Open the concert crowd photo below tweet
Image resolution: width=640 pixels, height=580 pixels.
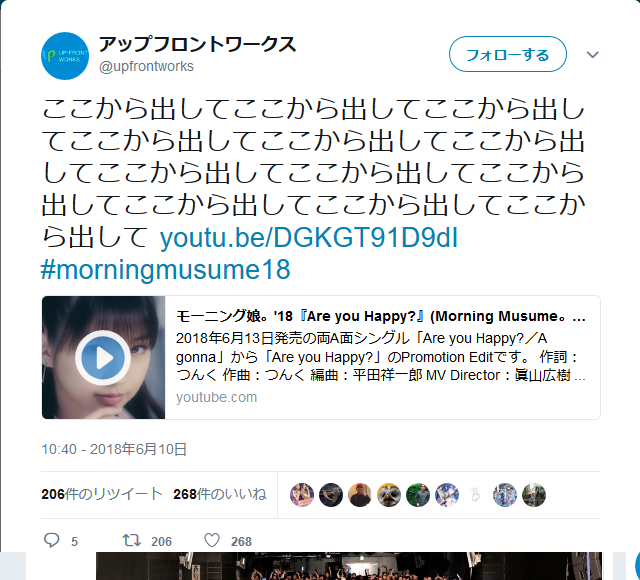point(349,566)
